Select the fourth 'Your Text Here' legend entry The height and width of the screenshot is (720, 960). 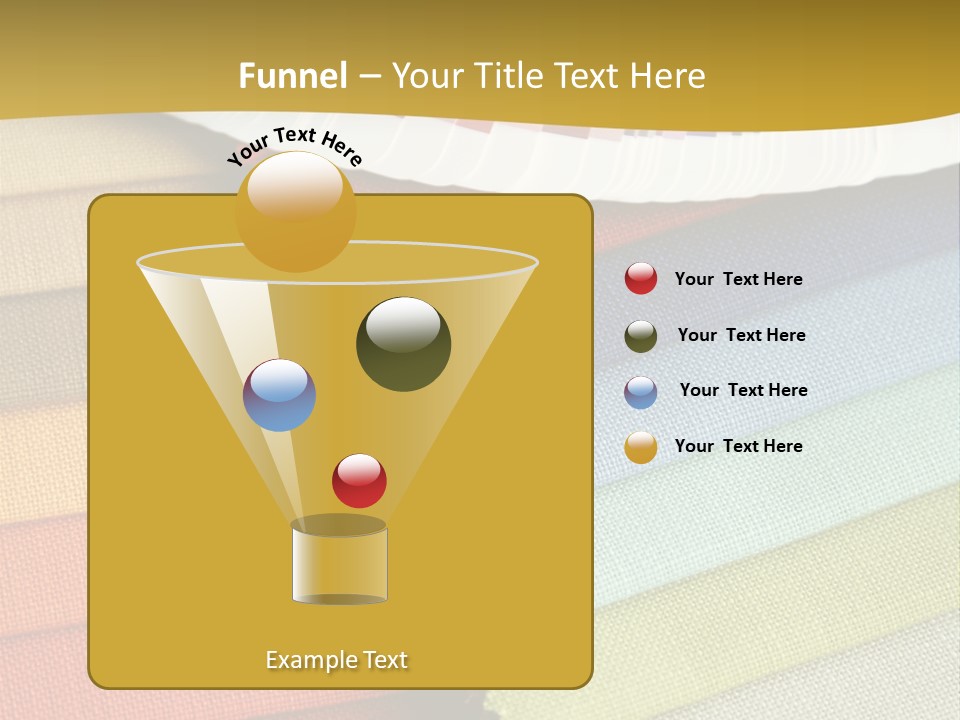(739, 446)
